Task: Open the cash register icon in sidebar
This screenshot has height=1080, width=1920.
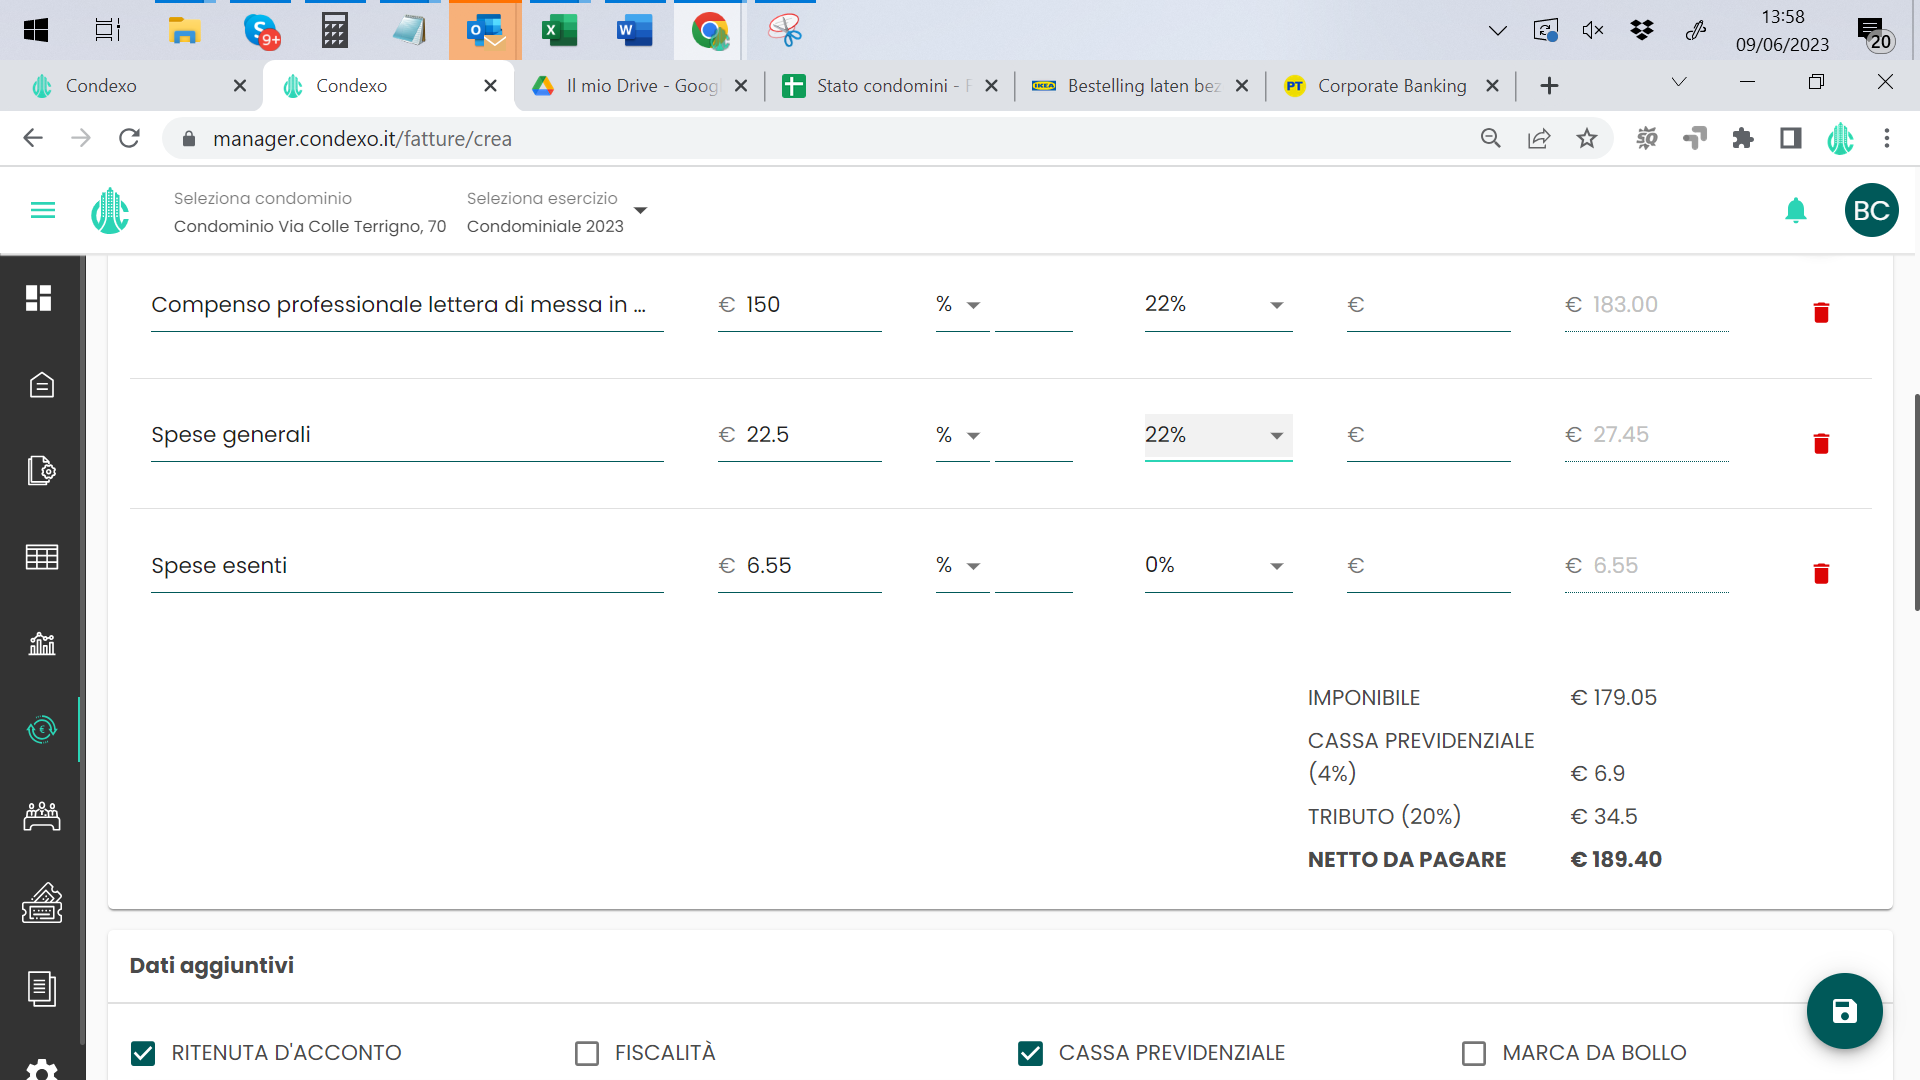Action: tap(41, 903)
